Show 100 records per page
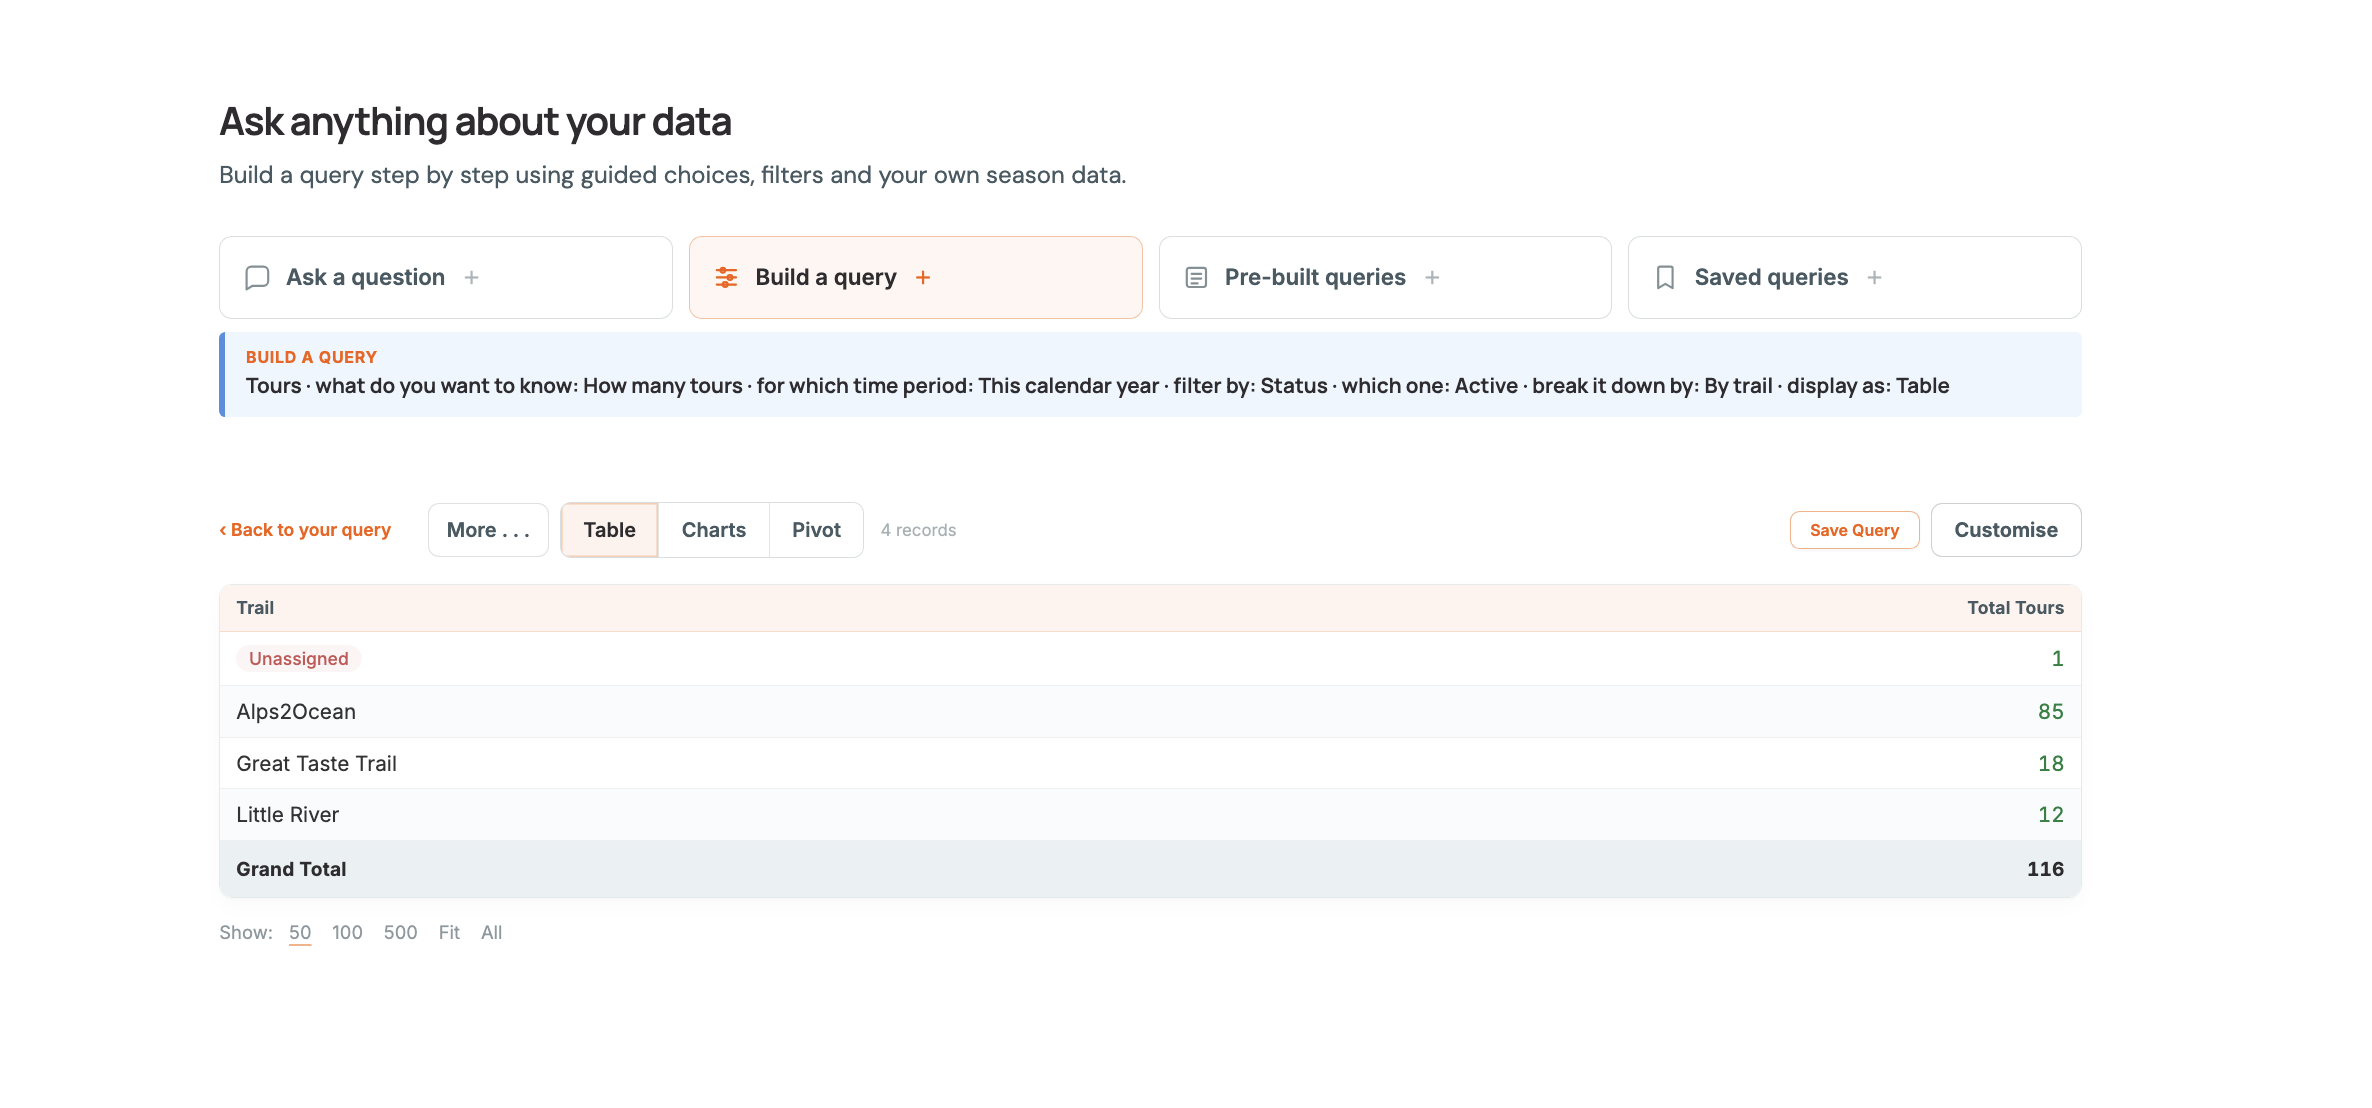Screen dimensions: 2372x1108 click(x=347, y=932)
